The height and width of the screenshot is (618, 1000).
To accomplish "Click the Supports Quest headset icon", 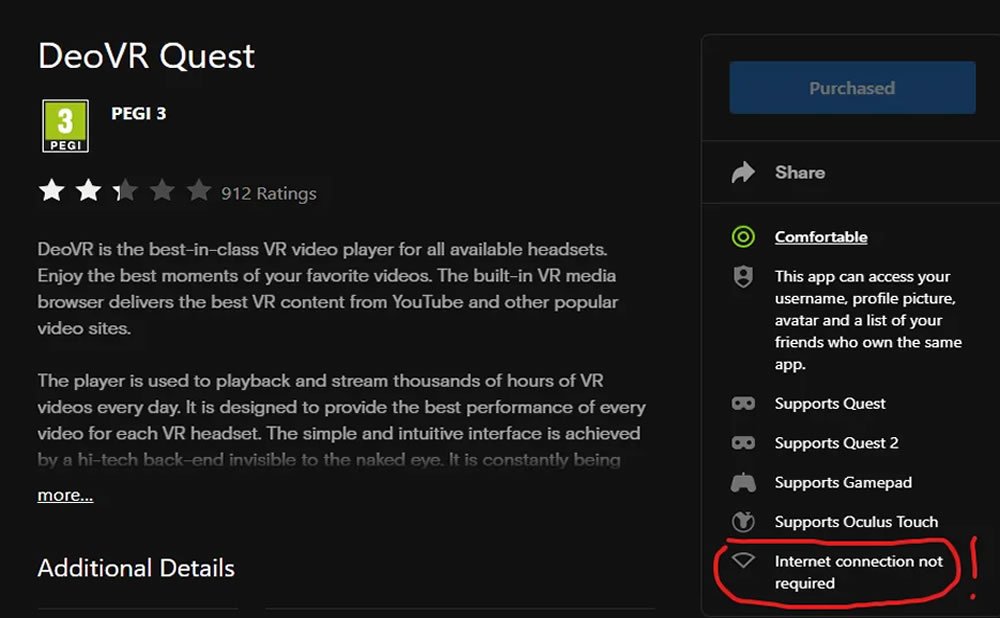I will coord(743,404).
